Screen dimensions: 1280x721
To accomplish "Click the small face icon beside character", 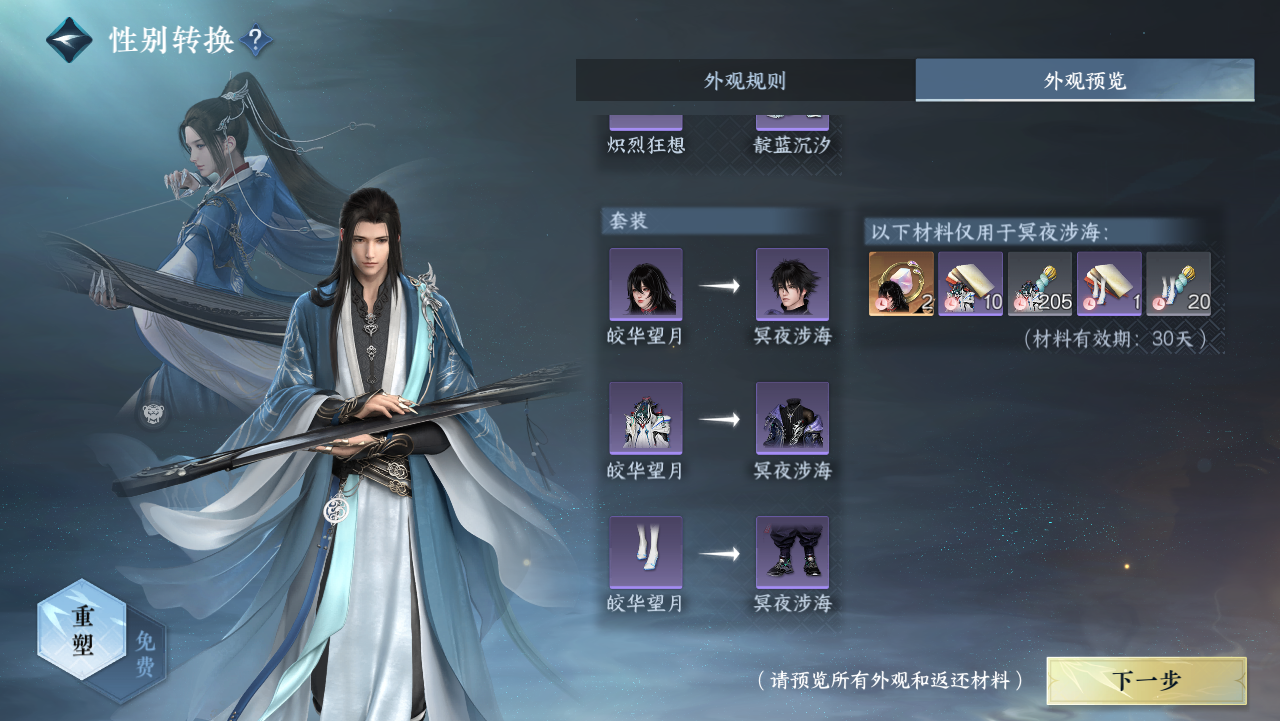I will point(153,414).
